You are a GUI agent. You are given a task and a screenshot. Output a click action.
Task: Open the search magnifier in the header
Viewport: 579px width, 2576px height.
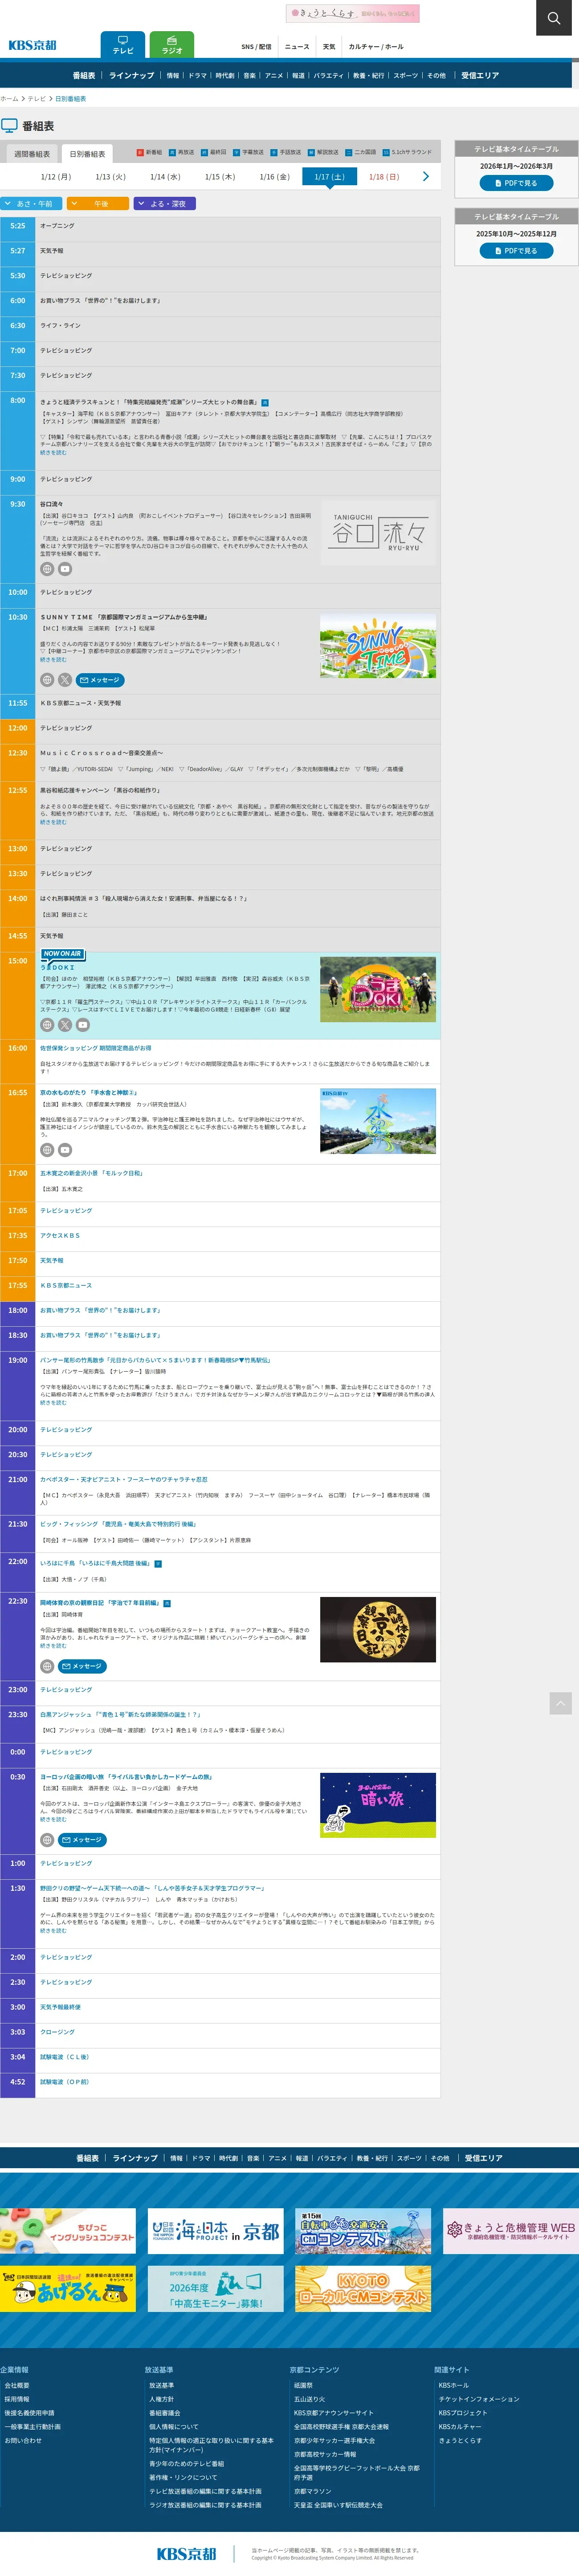coord(554,18)
